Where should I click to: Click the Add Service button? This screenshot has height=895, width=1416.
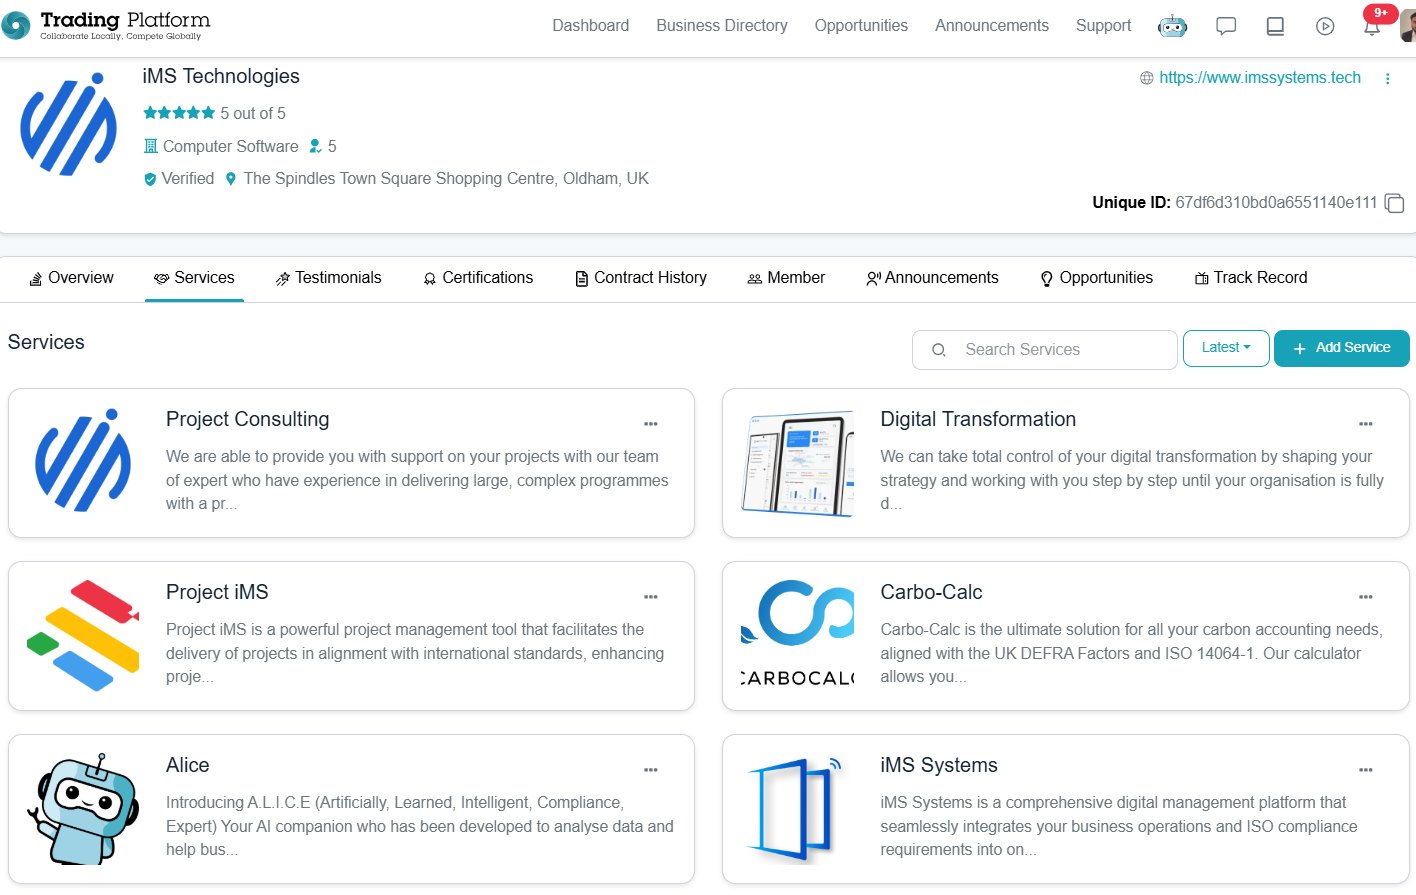[x=1342, y=348]
